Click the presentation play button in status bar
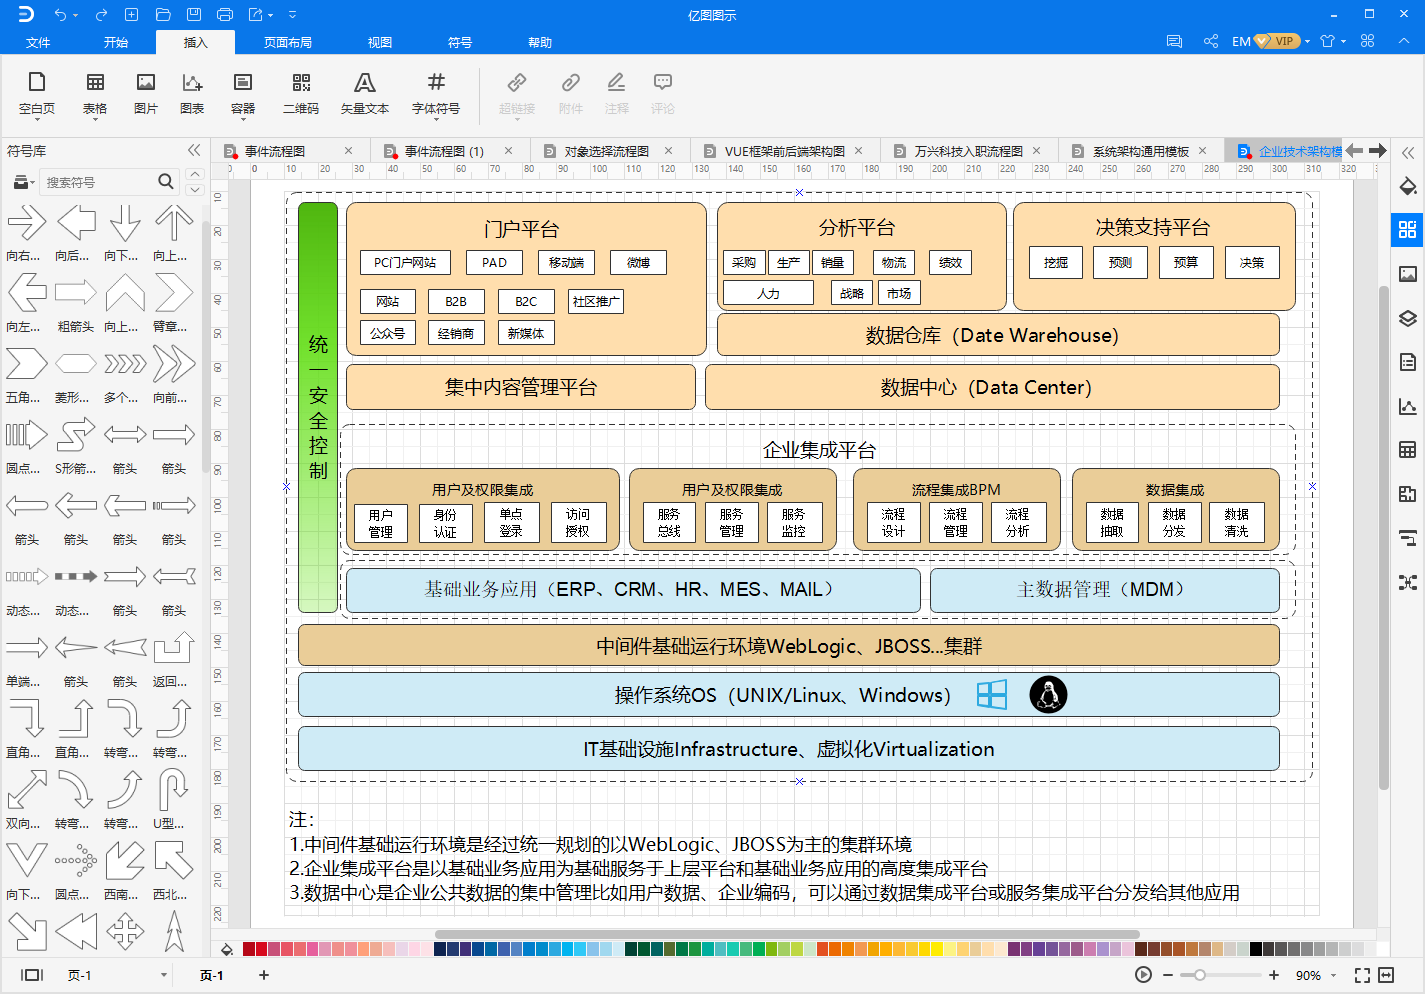The height and width of the screenshot is (994, 1425). pyautogui.click(x=1143, y=975)
